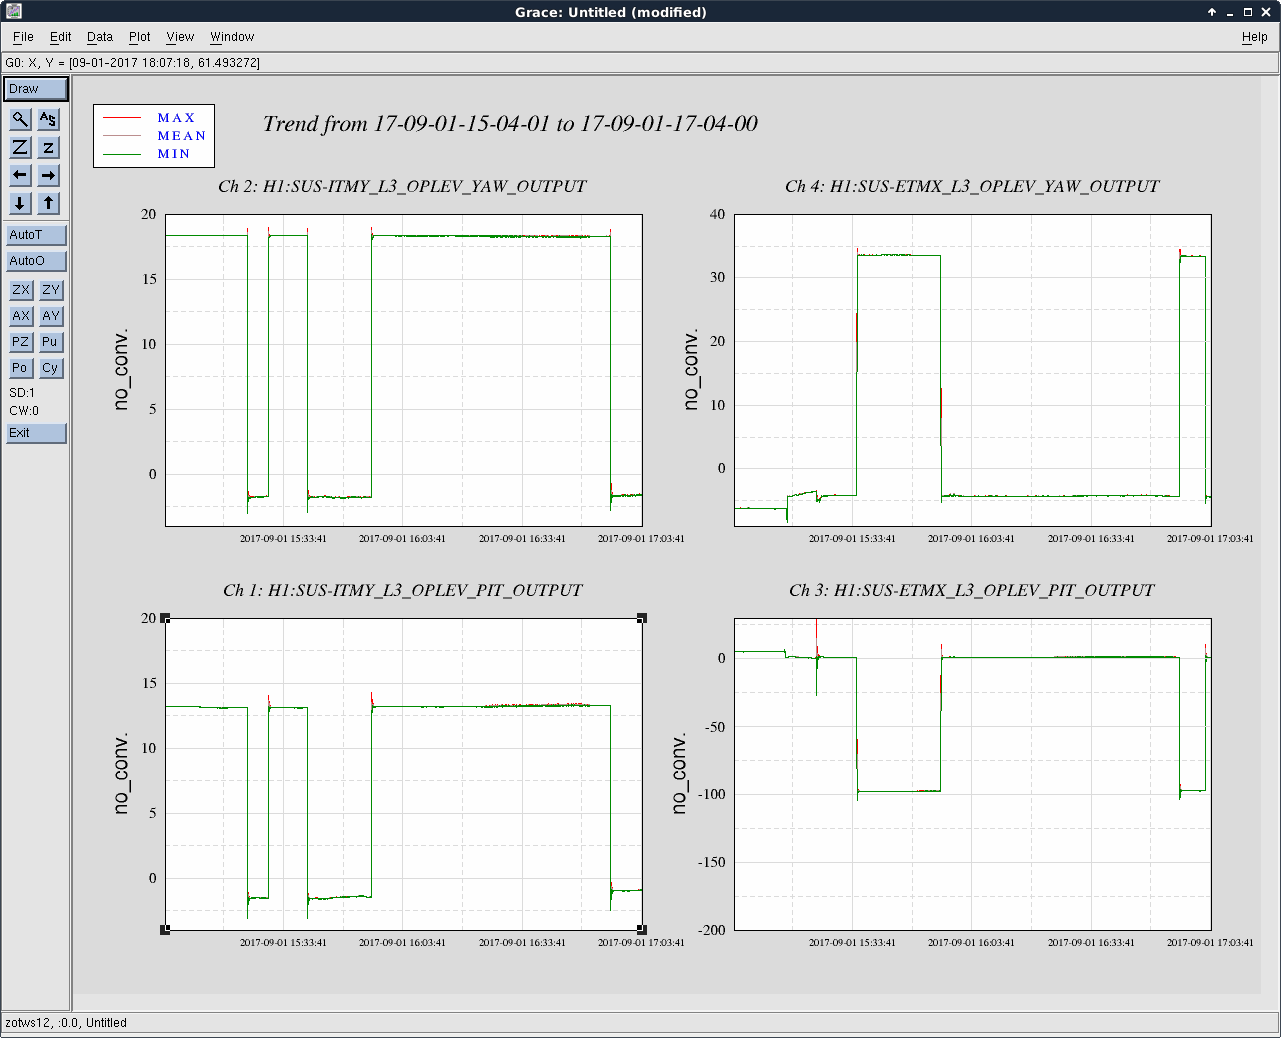The height and width of the screenshot is (1038, 1281).
Task: Click the Draw button
Action: pyautogui.click(x=36, y=89)
